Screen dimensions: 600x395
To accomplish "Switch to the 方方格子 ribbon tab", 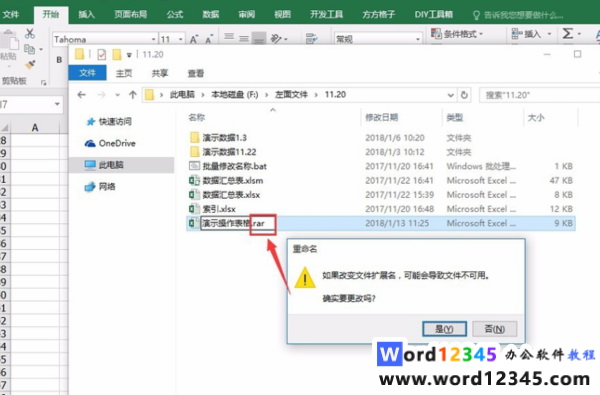I will point(379,15).
